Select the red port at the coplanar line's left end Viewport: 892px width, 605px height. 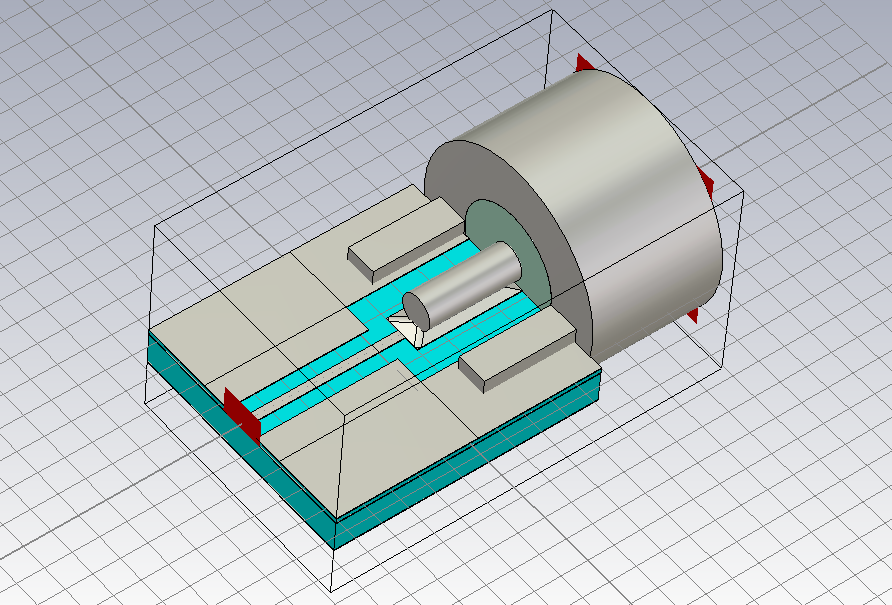point(243,416)
